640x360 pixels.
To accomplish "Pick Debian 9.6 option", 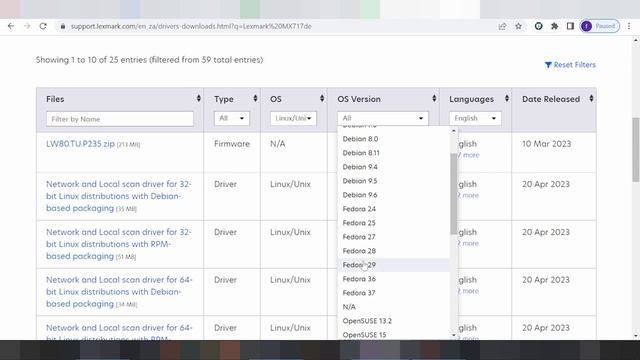I will click(393, 195).
